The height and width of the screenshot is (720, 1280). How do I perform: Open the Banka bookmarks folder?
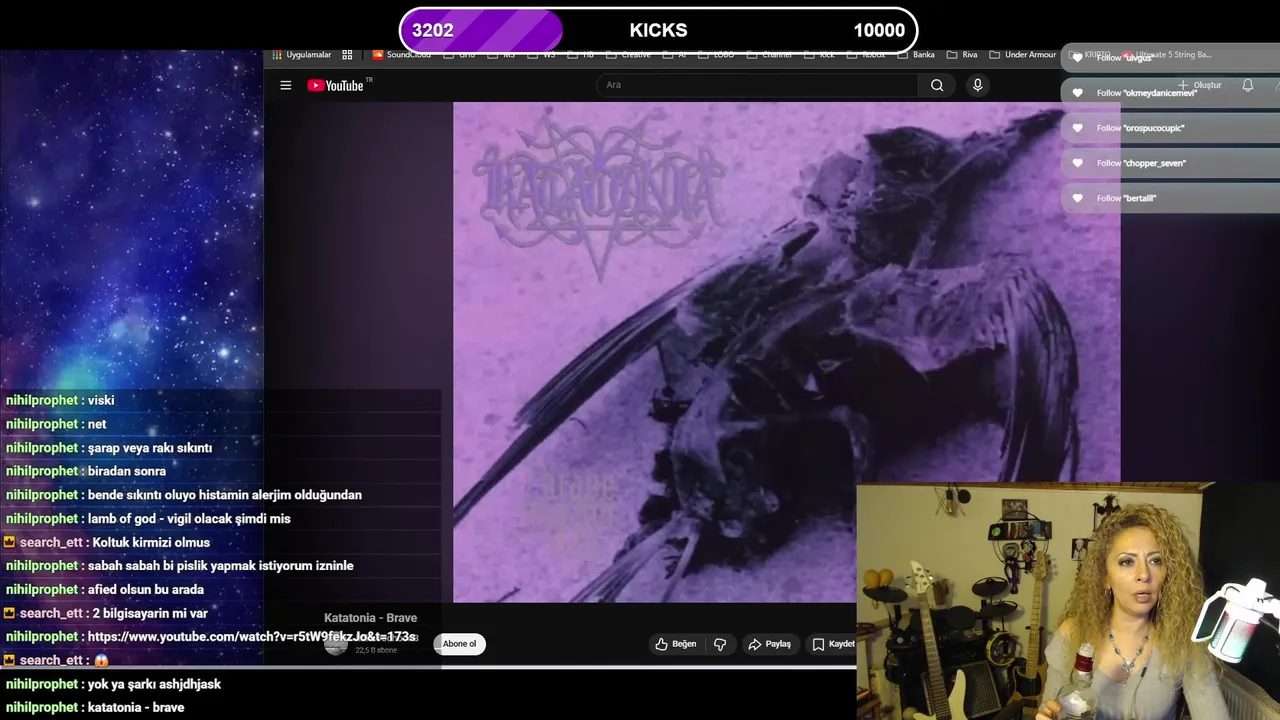click(916, 55)
